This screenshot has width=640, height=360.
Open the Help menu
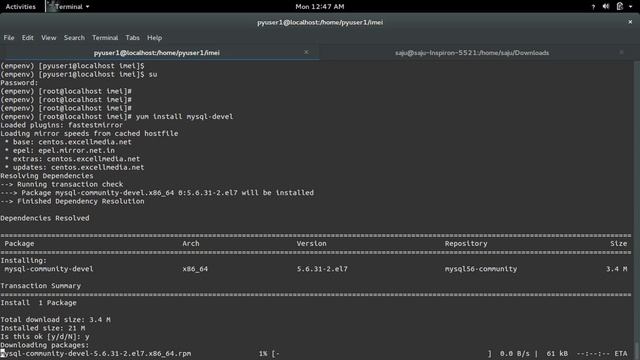pos(154,38)
